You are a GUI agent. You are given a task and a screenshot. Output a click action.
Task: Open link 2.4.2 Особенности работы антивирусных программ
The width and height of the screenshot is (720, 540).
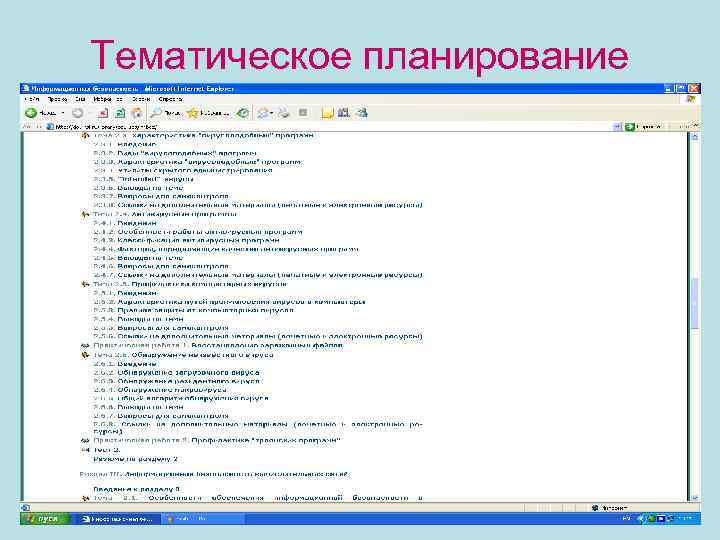(198, 232)
